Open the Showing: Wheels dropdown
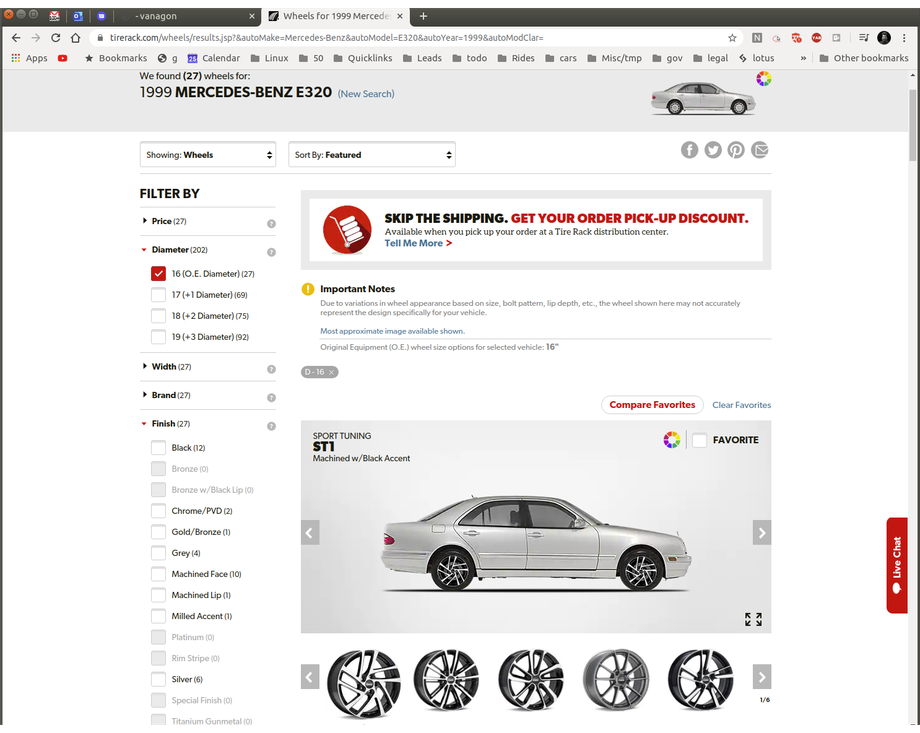 tap(208, 155)
